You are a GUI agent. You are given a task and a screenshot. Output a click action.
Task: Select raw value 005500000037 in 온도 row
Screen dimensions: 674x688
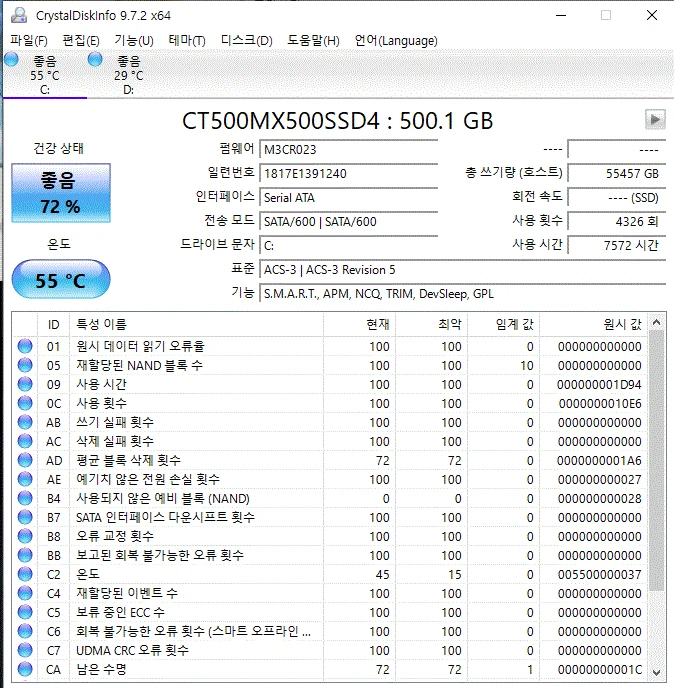tap(599, 574)
